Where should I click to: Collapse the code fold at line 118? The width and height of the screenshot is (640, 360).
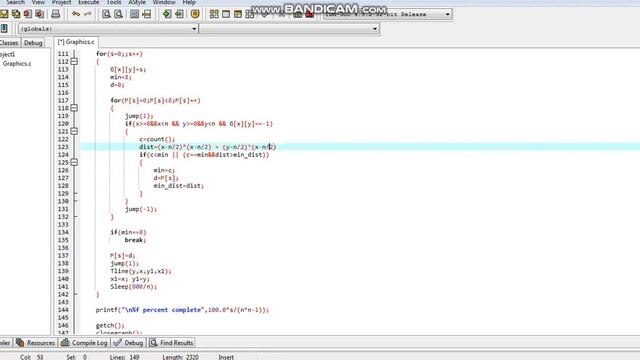click(74, 108)
